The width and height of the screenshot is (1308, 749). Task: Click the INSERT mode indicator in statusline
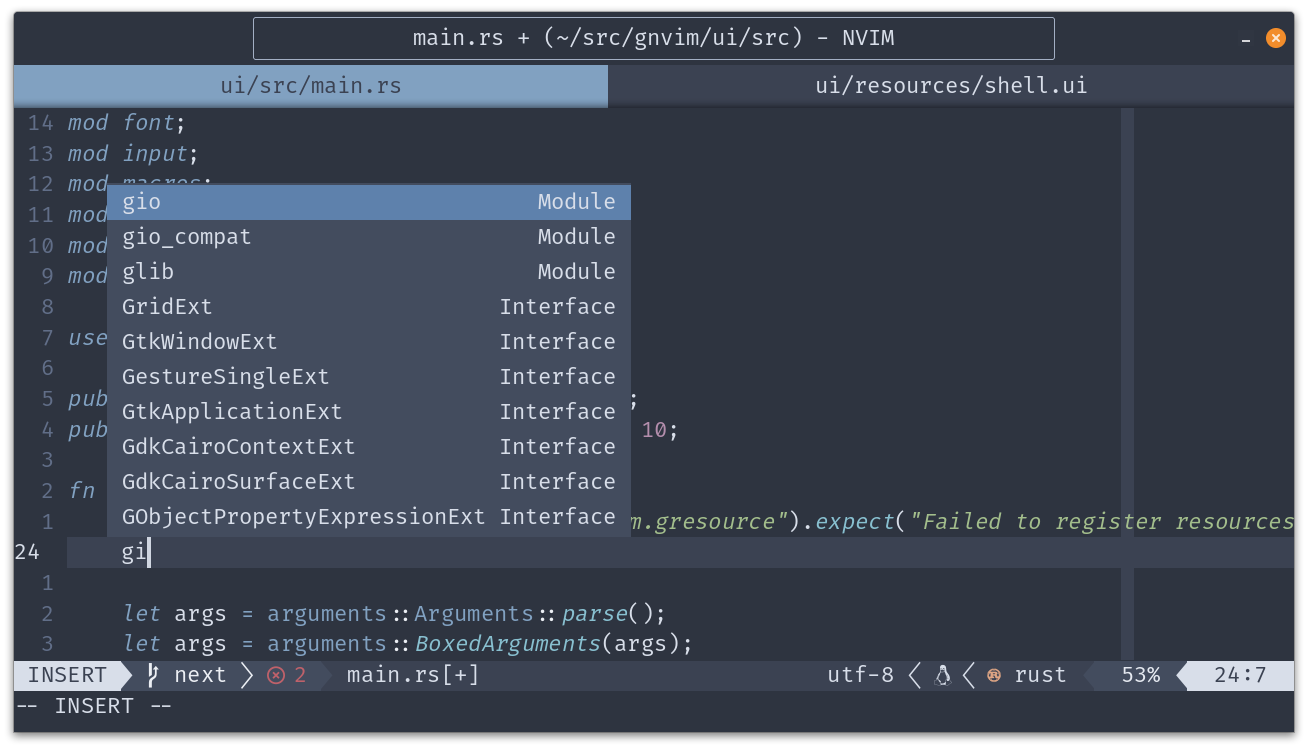67,675
